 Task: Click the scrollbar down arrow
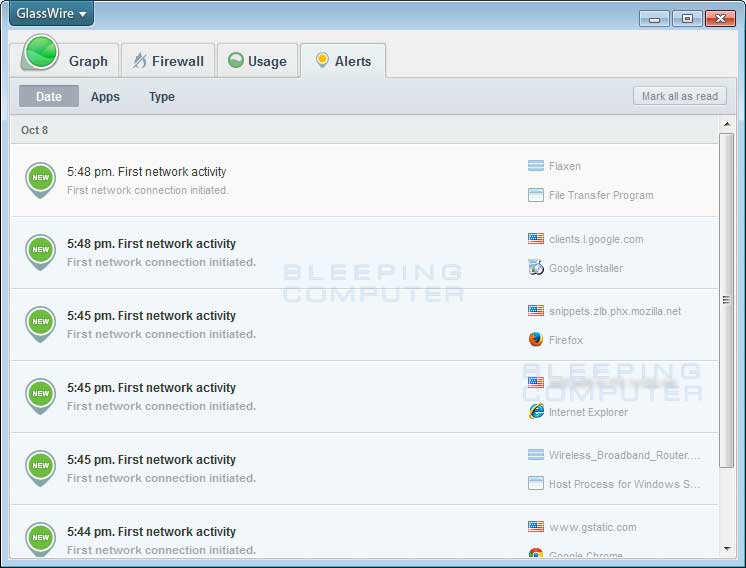[727, 548]
